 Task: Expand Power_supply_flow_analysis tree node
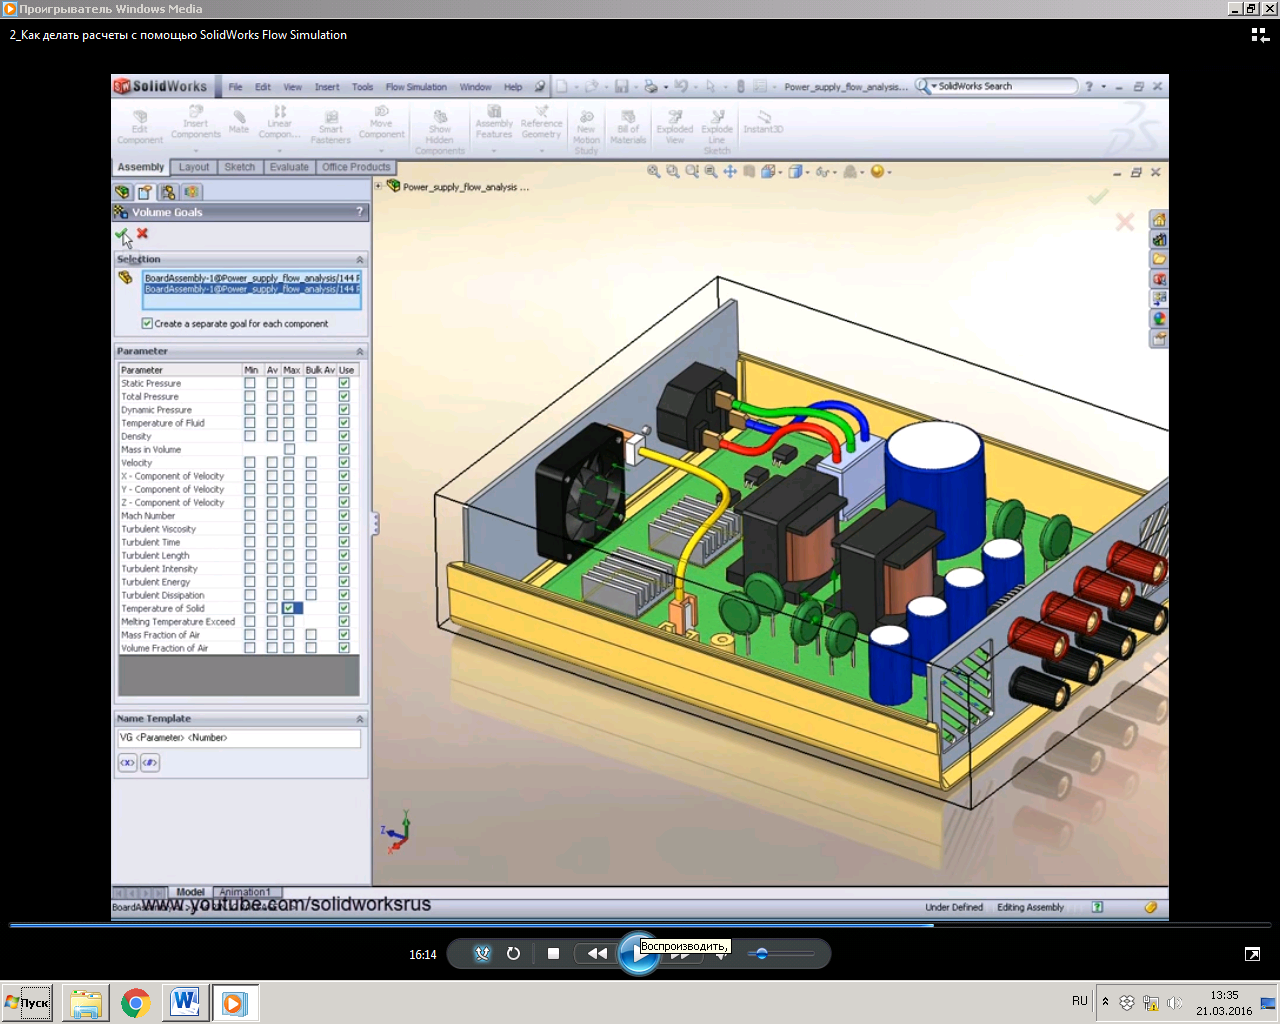pos(379,186)
